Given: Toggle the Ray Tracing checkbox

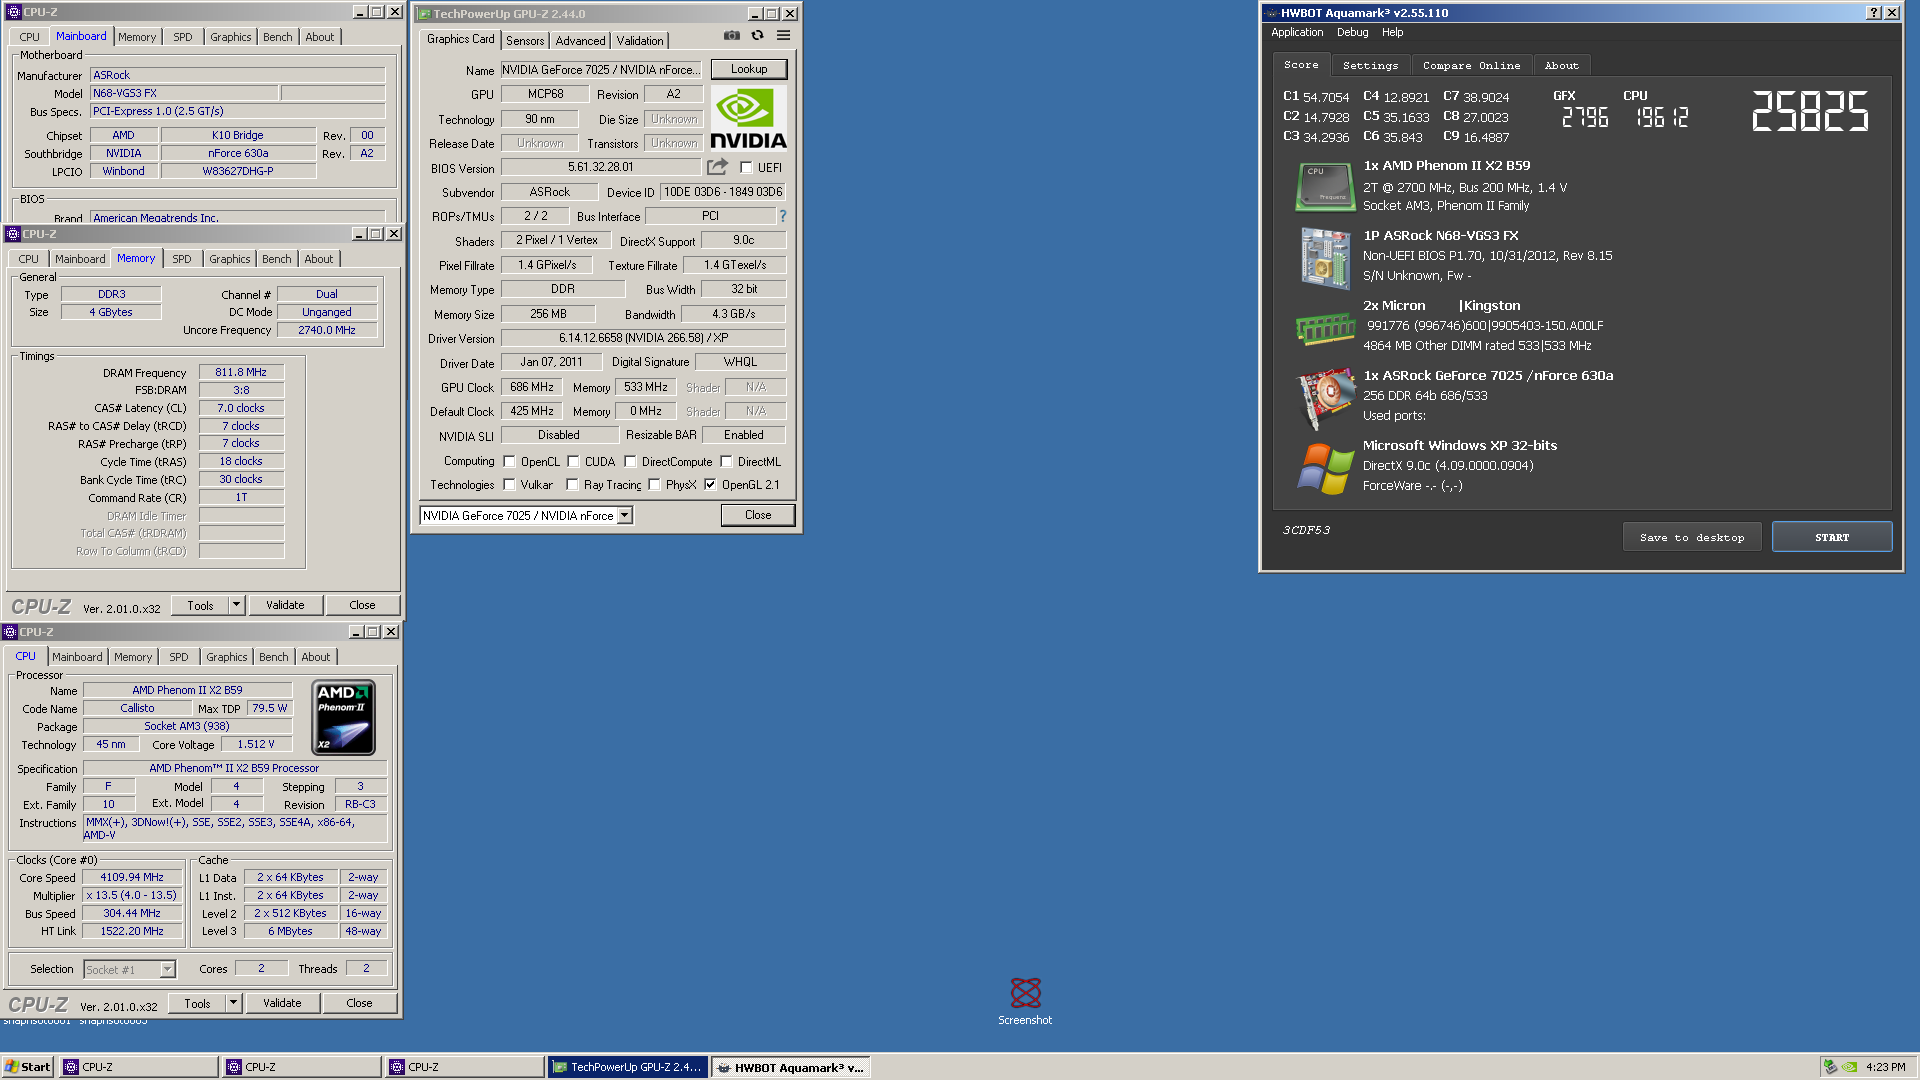Looking at the screenshot, I should (573, 485).
